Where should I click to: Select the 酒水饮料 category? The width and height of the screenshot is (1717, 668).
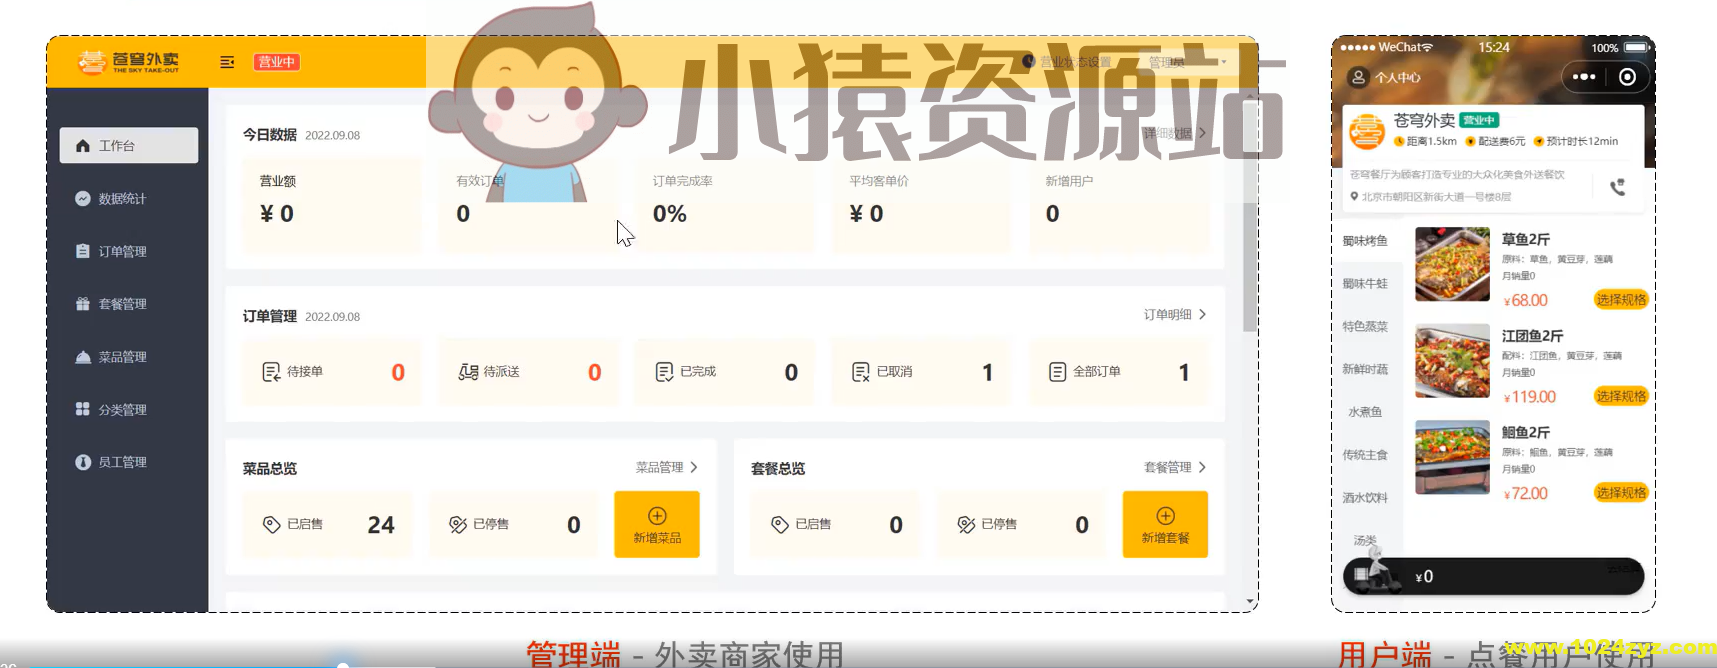click(1365, 498)
